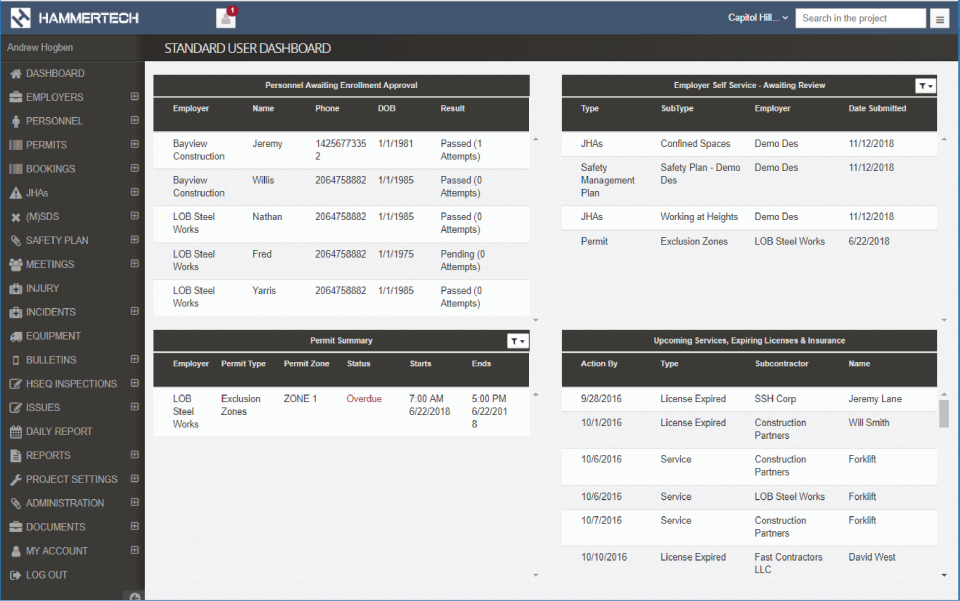Click the Personnel person icon
This screenshot has height=601, width=960.
click(x=16, y=121)
